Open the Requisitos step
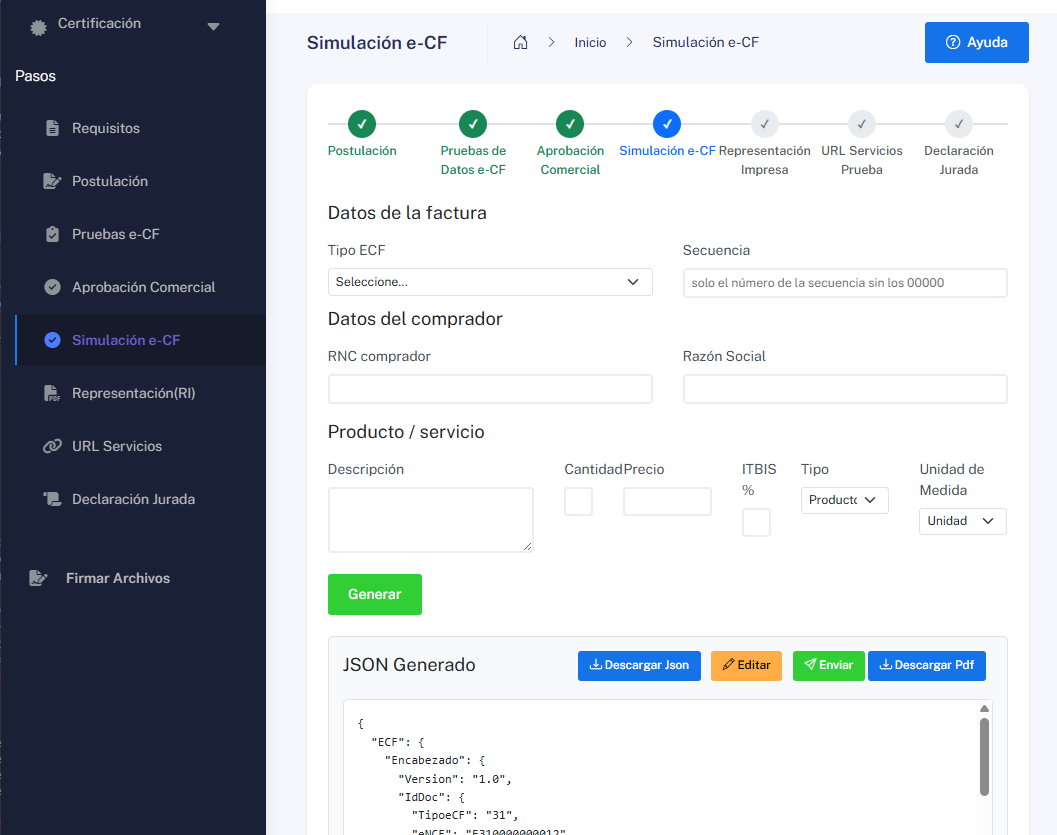1057x835 pixels. coord(106,128)
